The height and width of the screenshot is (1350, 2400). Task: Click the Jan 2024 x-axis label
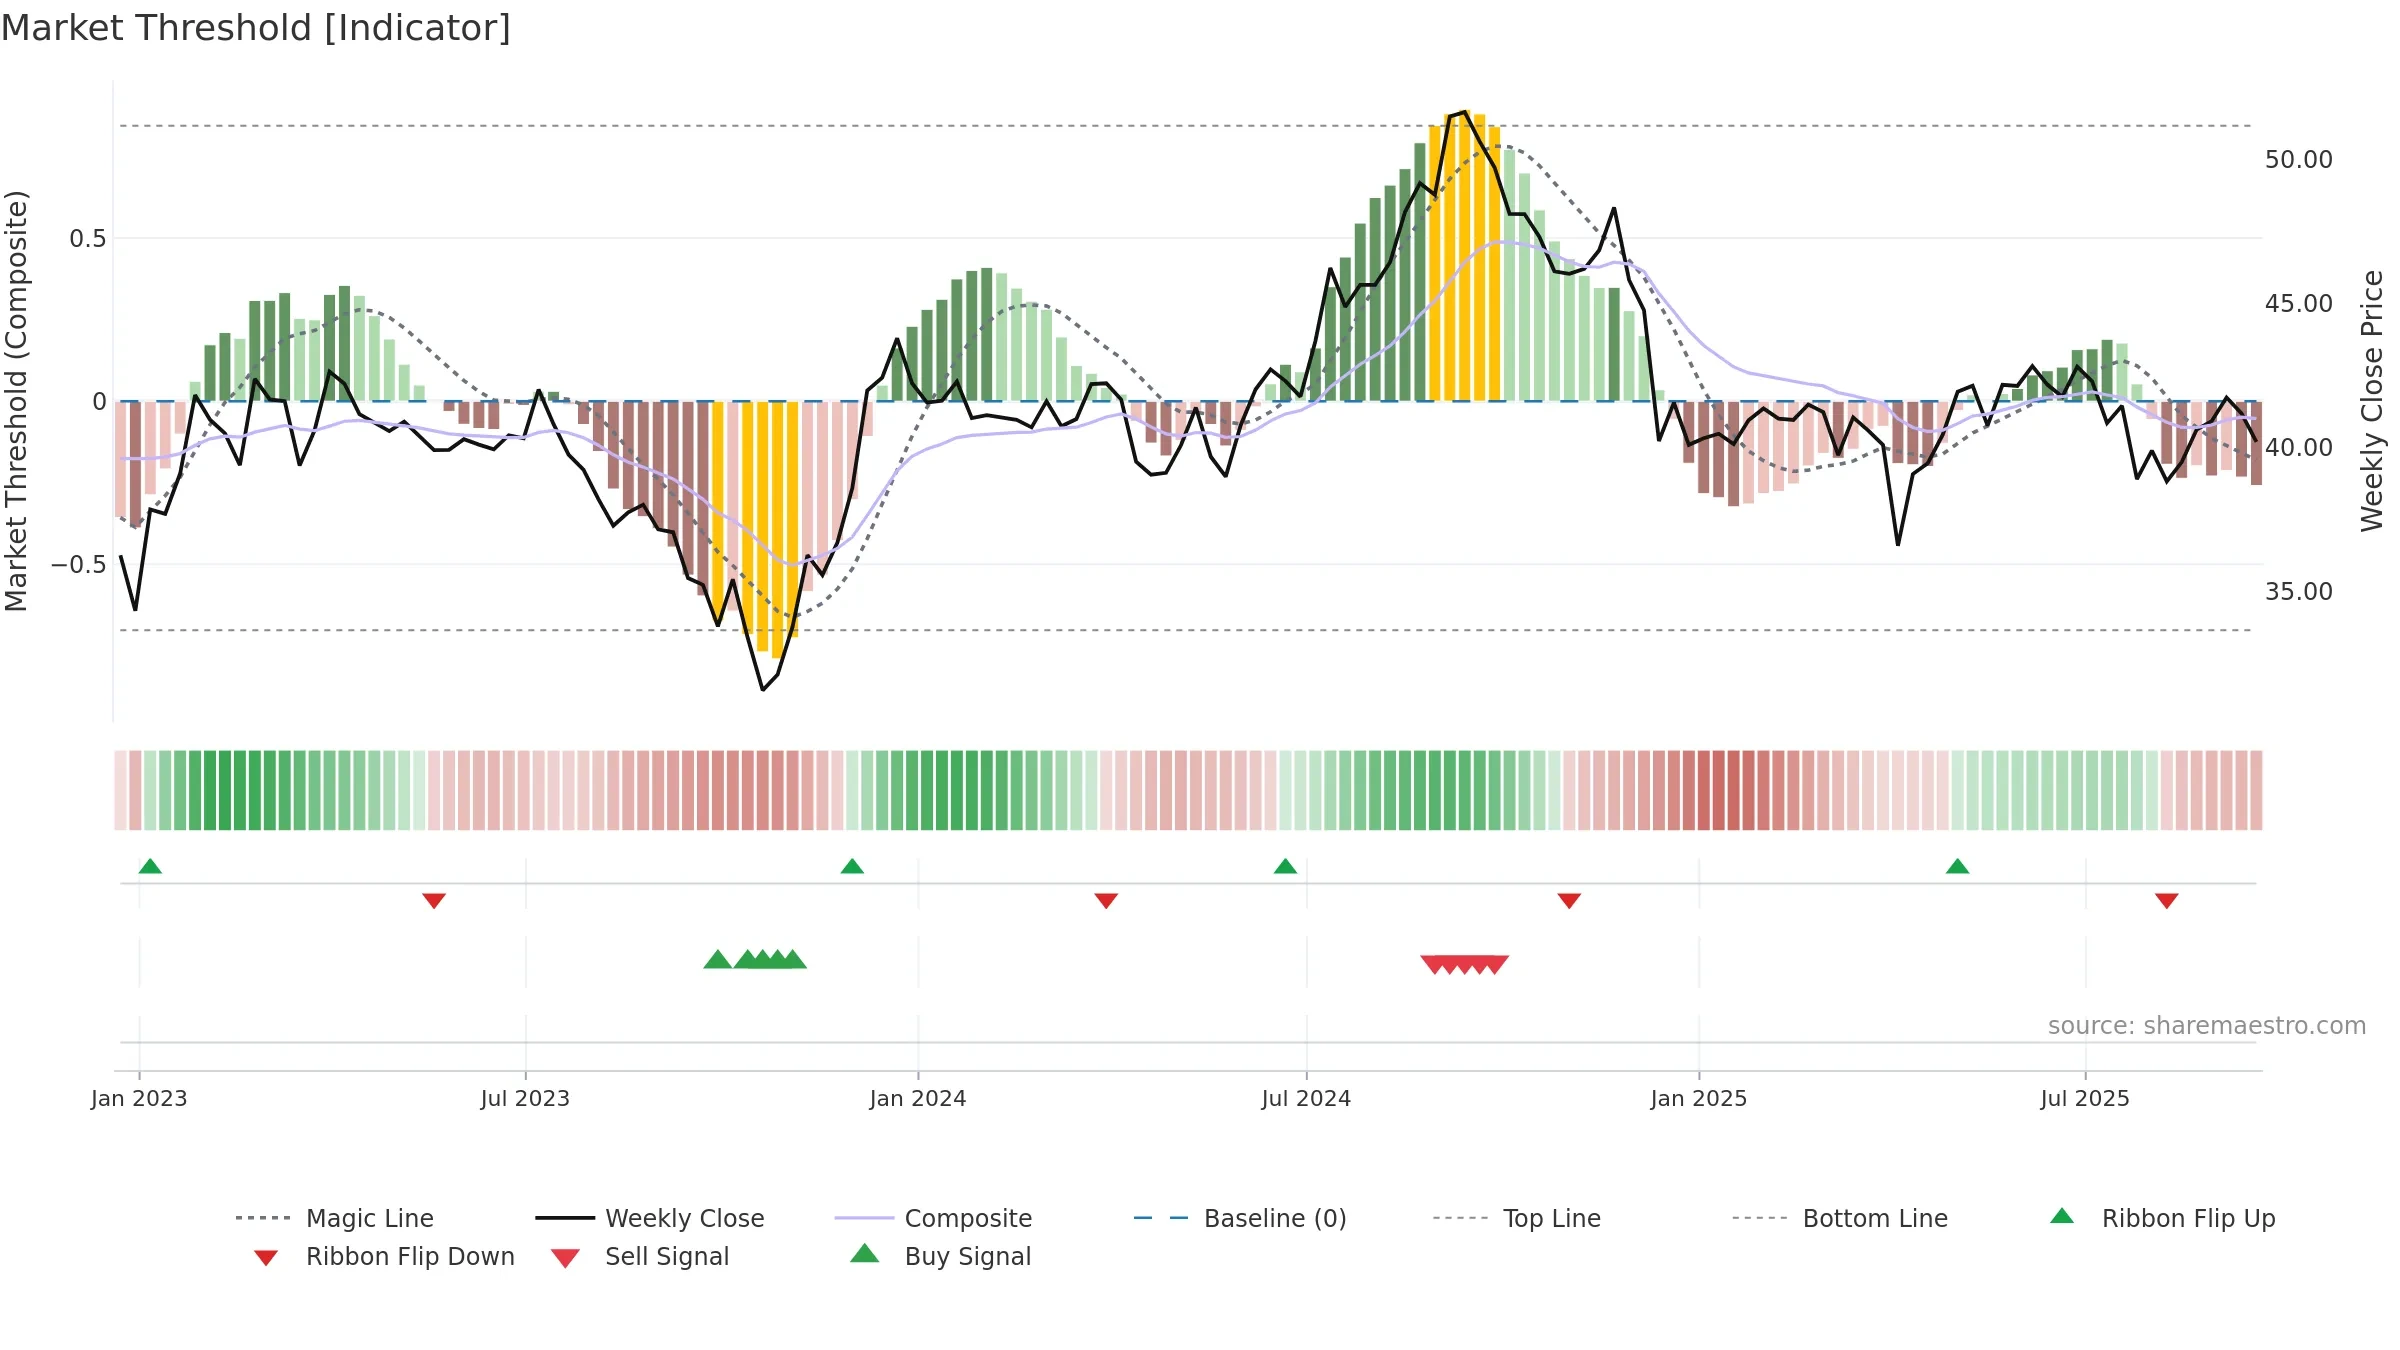click(x=918, y=1099)
